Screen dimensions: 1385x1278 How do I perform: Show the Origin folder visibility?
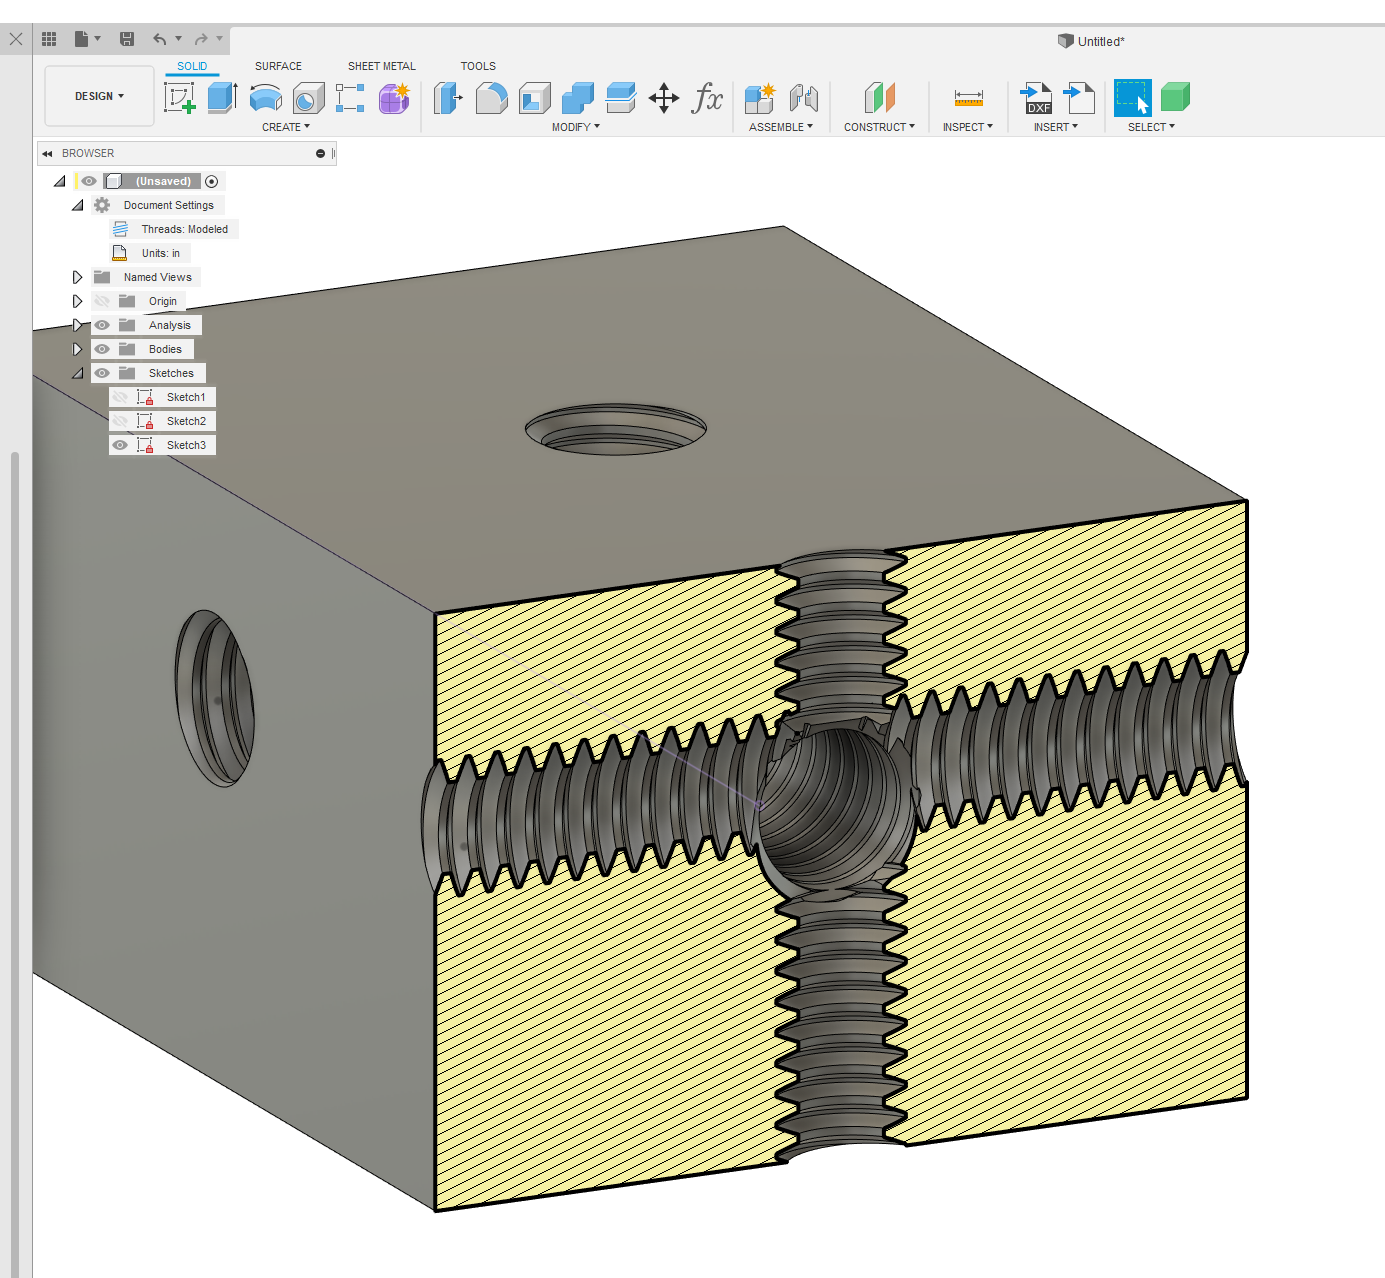click(x=102, y=300)
